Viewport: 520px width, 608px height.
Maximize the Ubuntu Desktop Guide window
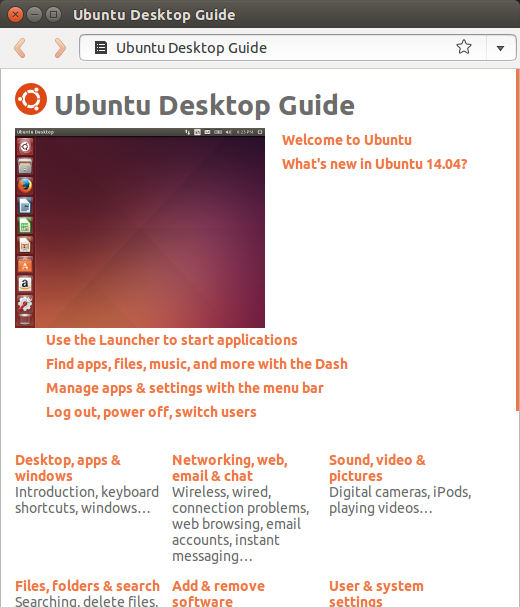pos(54,15)
